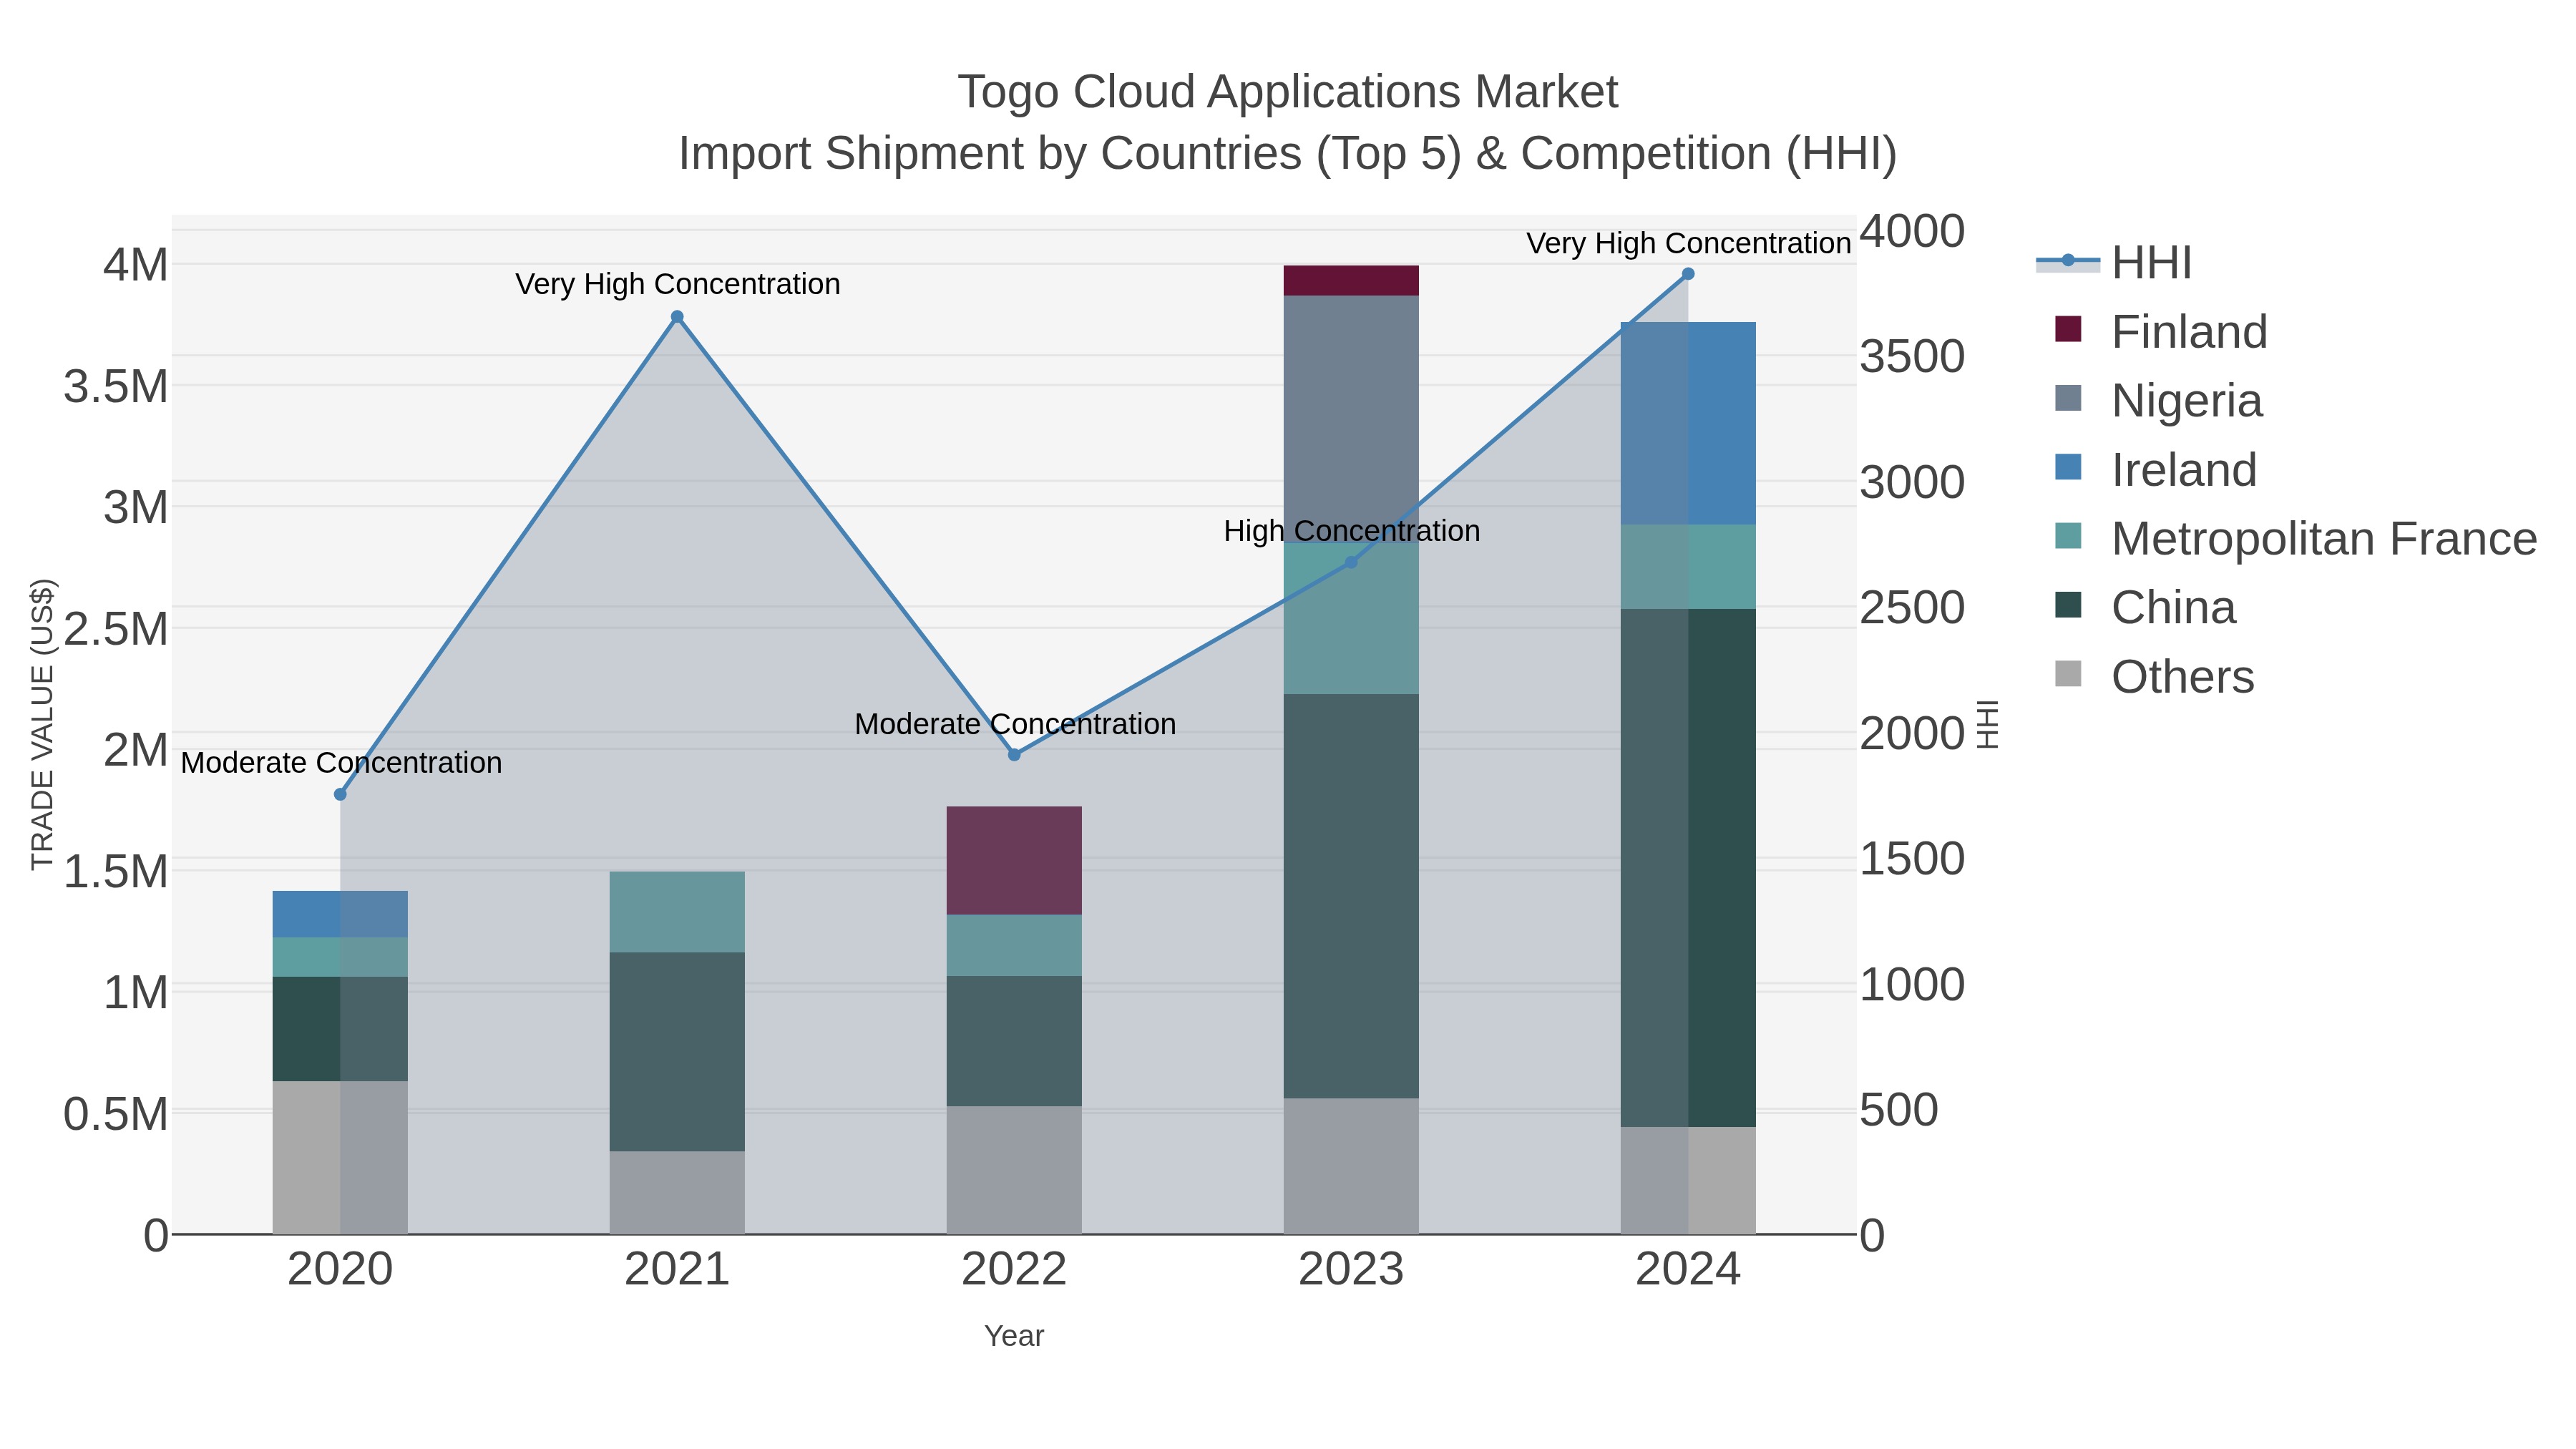The width and height of the screenshot is (2576, 1449).
Task: Click the Ireland segment in 2024 bar
Action: tap(1688, 424)
